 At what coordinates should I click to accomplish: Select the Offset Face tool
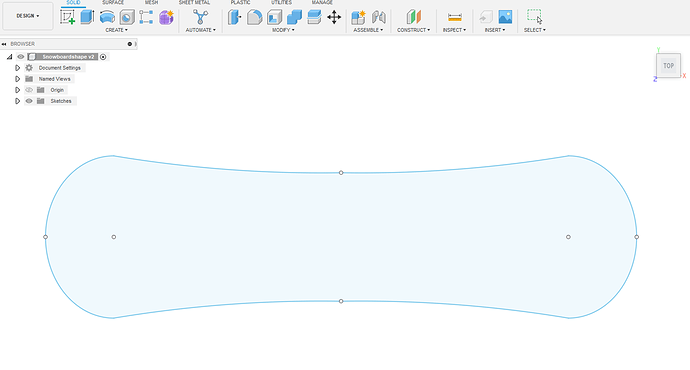(x=314, y=17)
